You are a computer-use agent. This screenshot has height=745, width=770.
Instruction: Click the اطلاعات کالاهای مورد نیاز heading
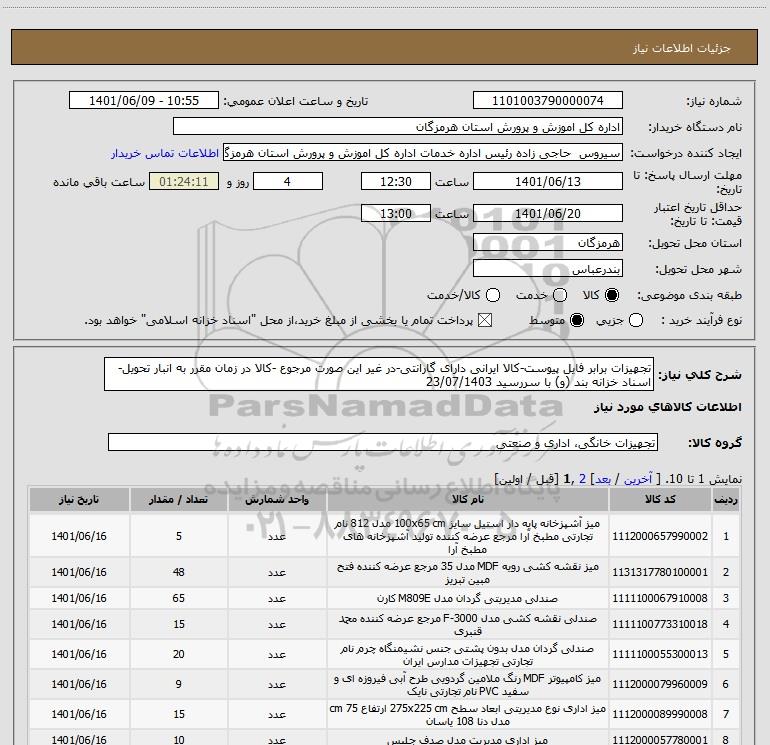coord(668,407)
